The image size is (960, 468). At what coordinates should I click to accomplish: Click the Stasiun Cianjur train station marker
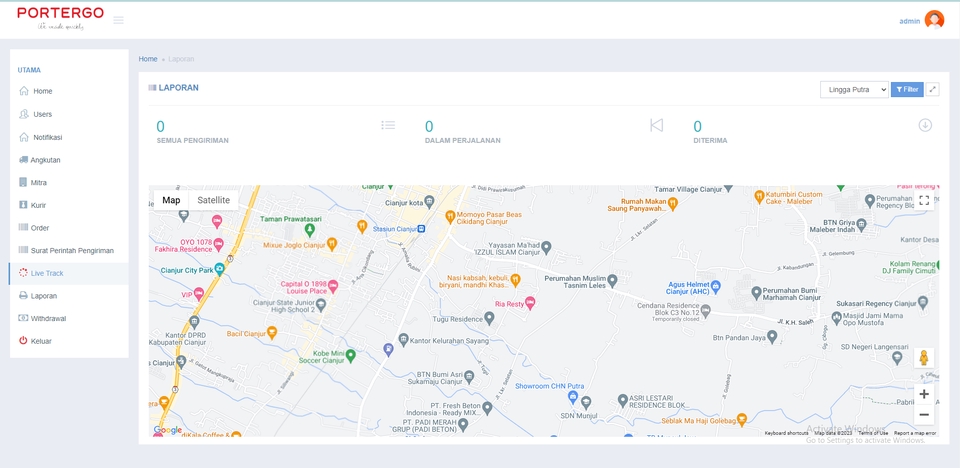[x=421, y=229]
